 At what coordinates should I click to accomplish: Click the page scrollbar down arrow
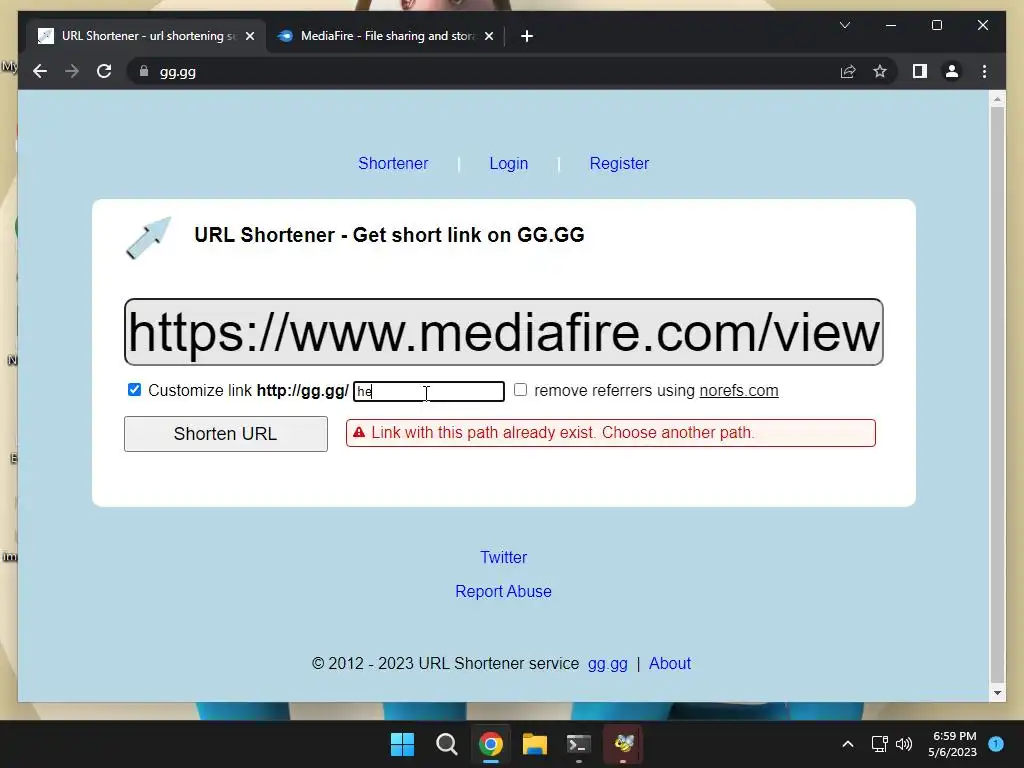[x=997, y=693]
